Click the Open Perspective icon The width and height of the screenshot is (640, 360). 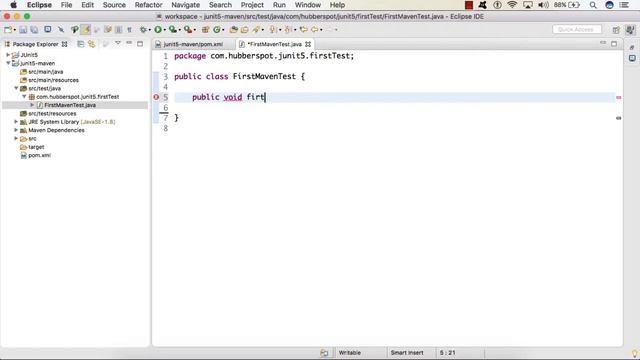click(616, 30)
